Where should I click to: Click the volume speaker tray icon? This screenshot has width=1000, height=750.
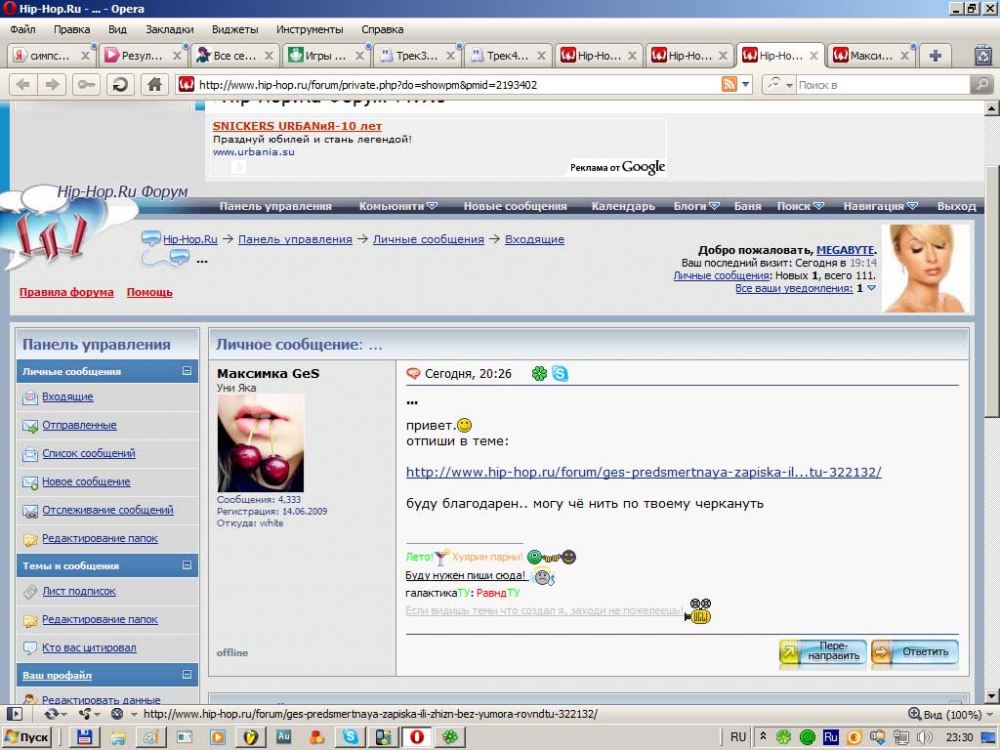(924, 737)
